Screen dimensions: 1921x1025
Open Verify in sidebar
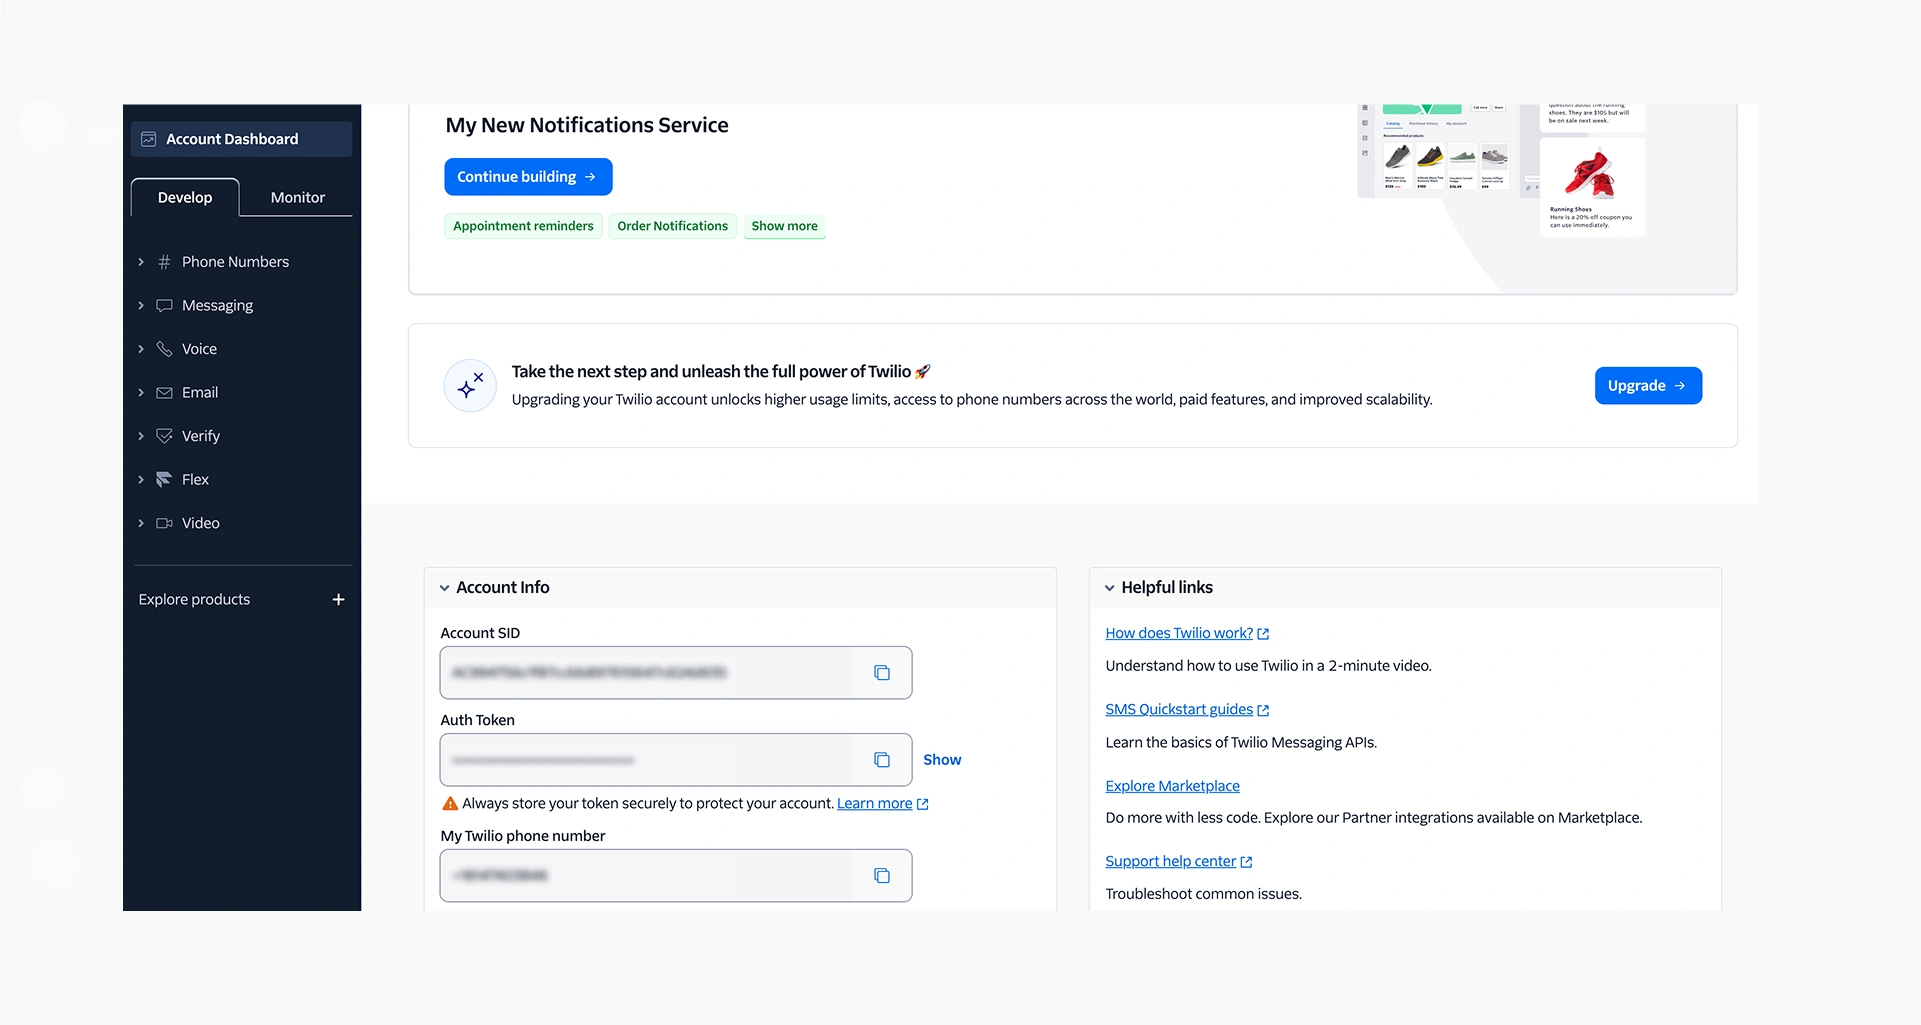[201, 436]
